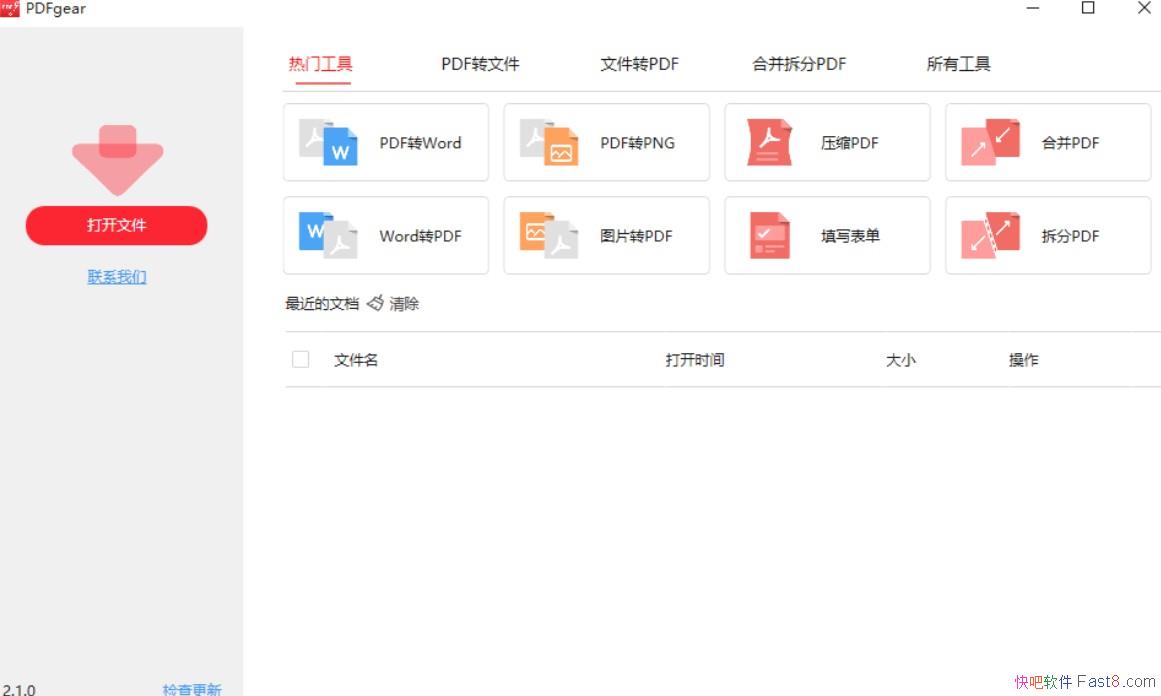Viewport: 1161px width, 696px height.
Task: Open the PDF转PNG converter icon
Action: 549,142
